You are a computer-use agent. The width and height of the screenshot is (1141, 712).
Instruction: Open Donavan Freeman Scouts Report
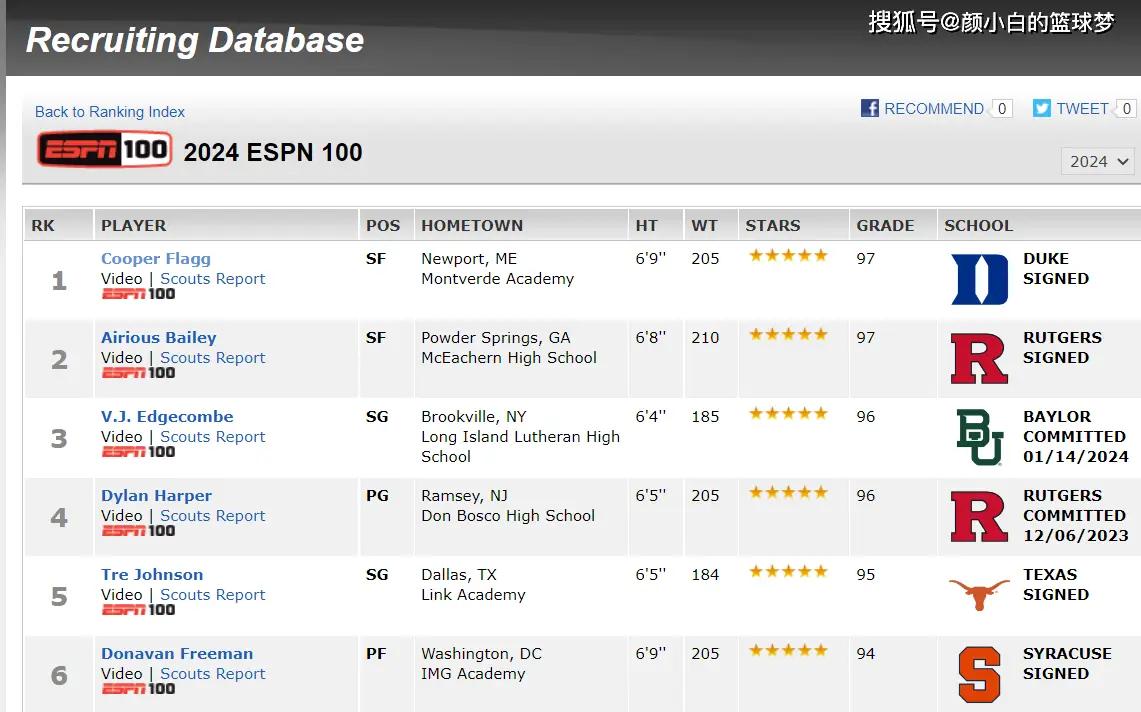(212, 674)
